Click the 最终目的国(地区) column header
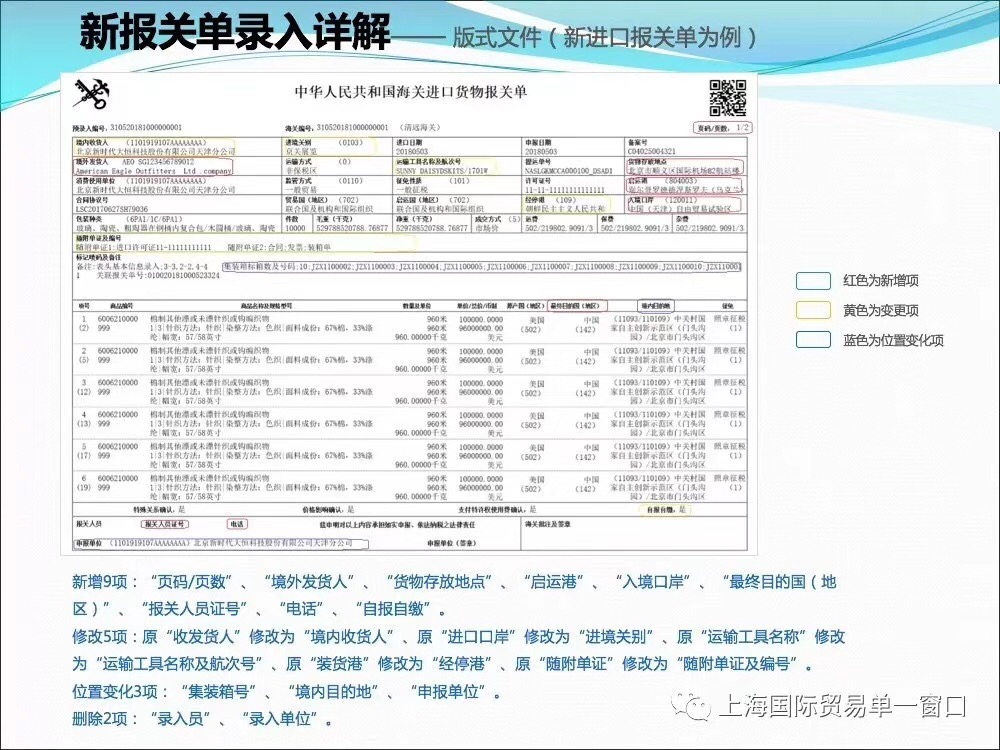The height and width of the screenshot is (750, 1000). pyautogui.click(x=580, y=305)
